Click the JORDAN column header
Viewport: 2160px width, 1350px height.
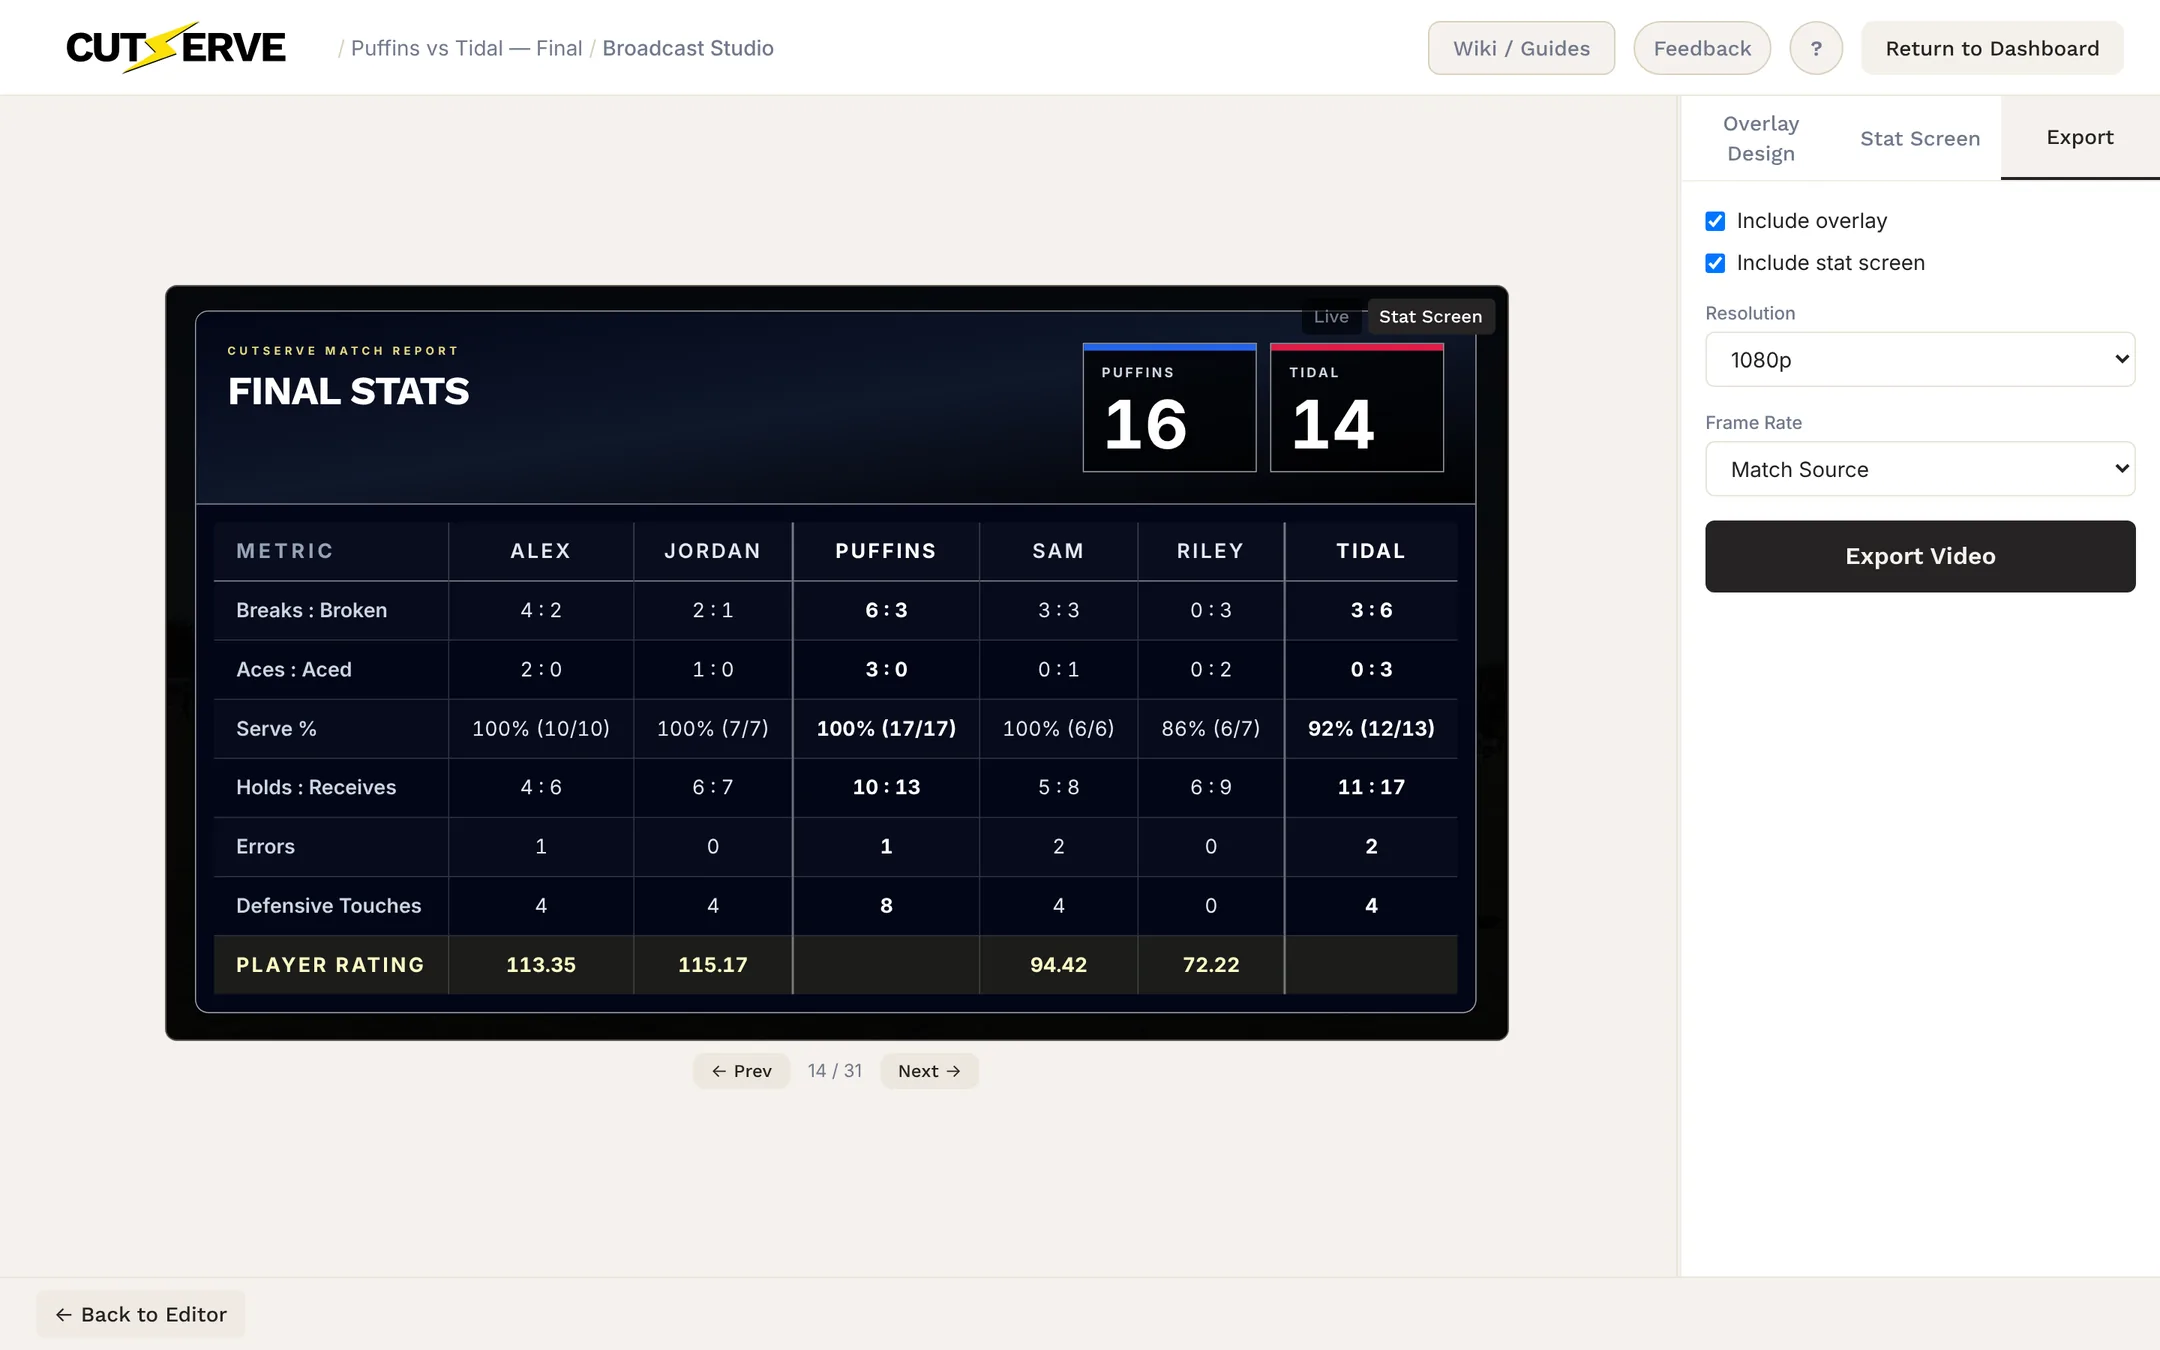tap(713, 551)
